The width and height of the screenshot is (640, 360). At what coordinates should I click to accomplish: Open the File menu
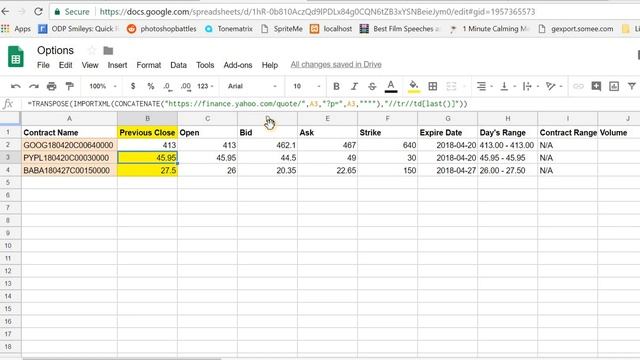coord(43,65)
